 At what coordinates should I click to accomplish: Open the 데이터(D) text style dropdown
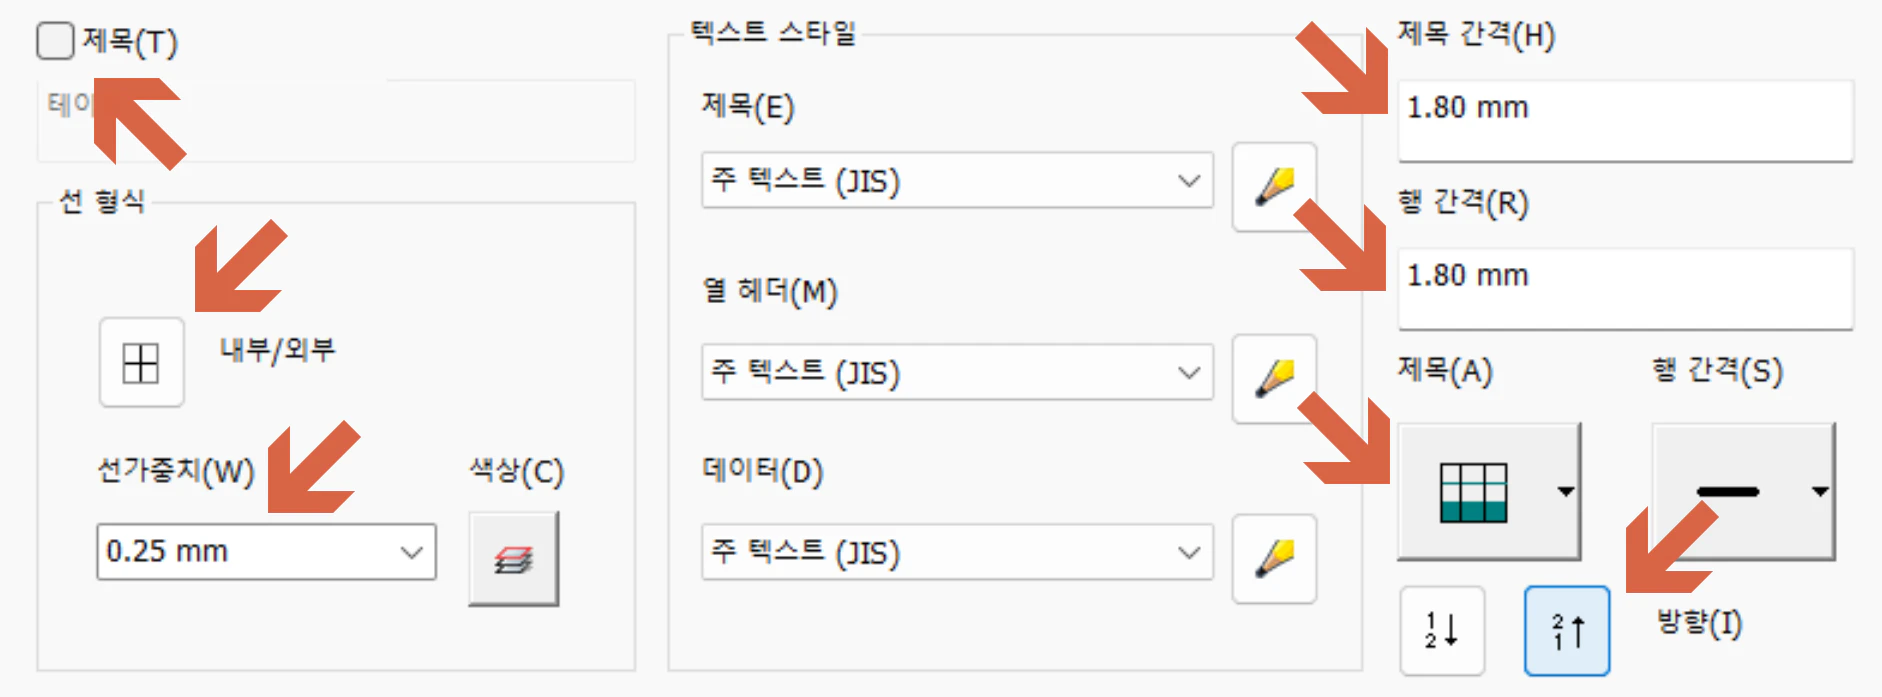coord(955,551)
